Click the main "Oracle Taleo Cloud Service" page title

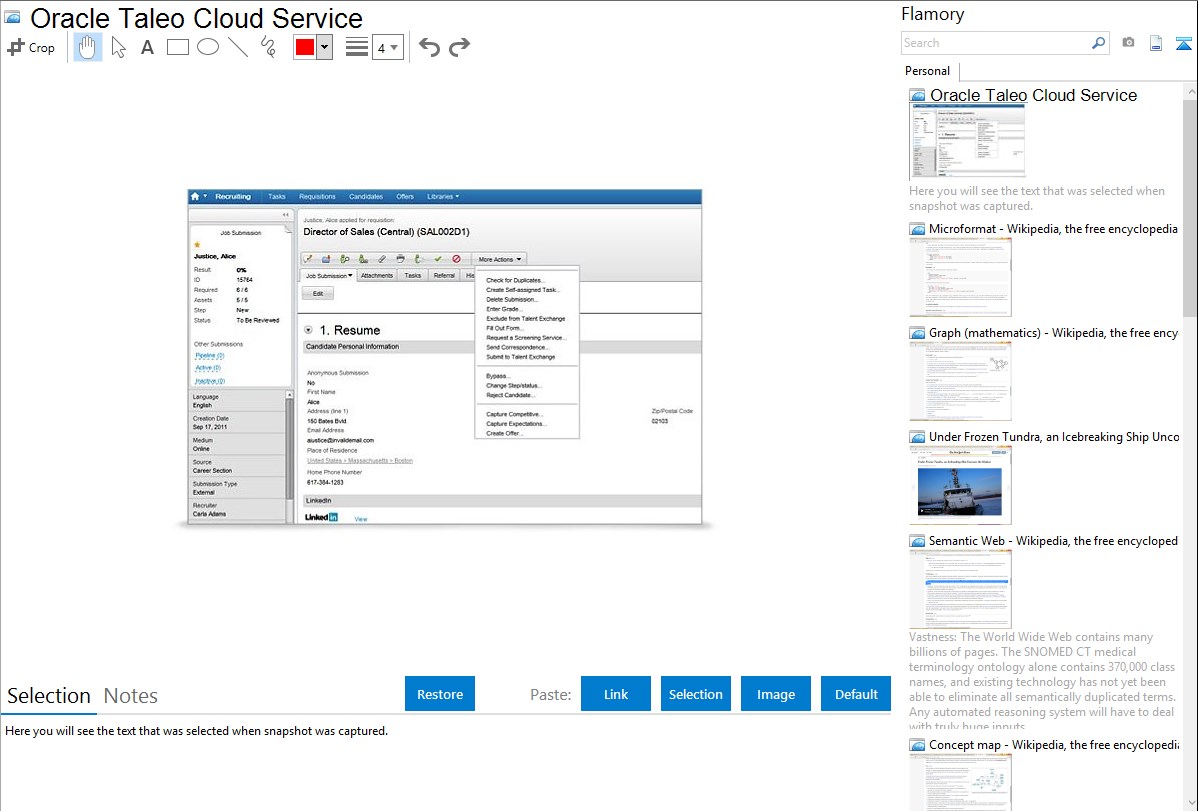[196, 18]
